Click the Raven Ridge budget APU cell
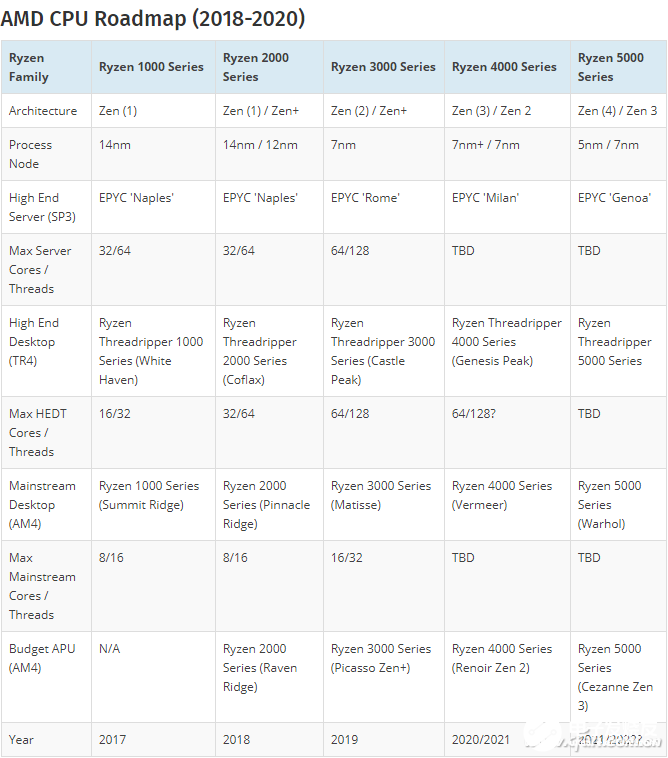 coord(267,667)
